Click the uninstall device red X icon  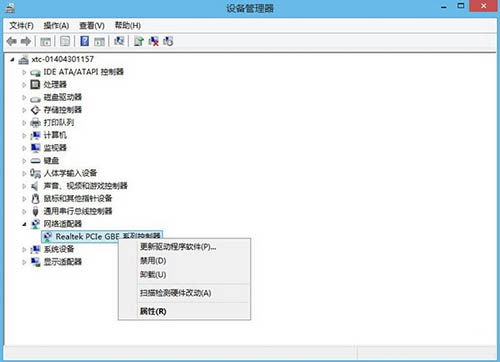[154, 41]
